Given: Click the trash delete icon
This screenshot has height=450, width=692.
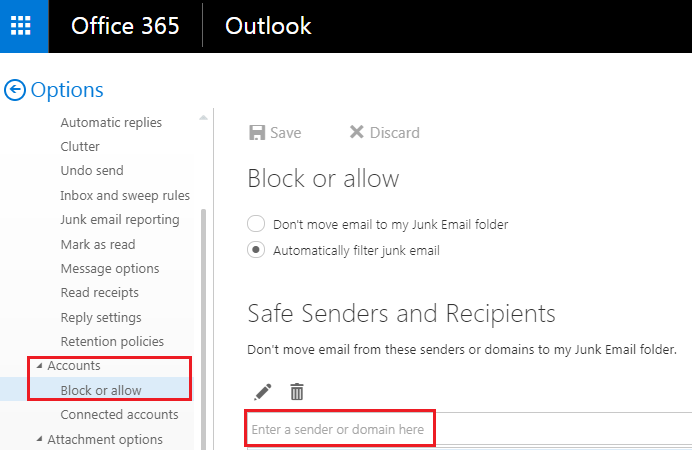Looking at the screenshot, I should click(x=297, y=391).
